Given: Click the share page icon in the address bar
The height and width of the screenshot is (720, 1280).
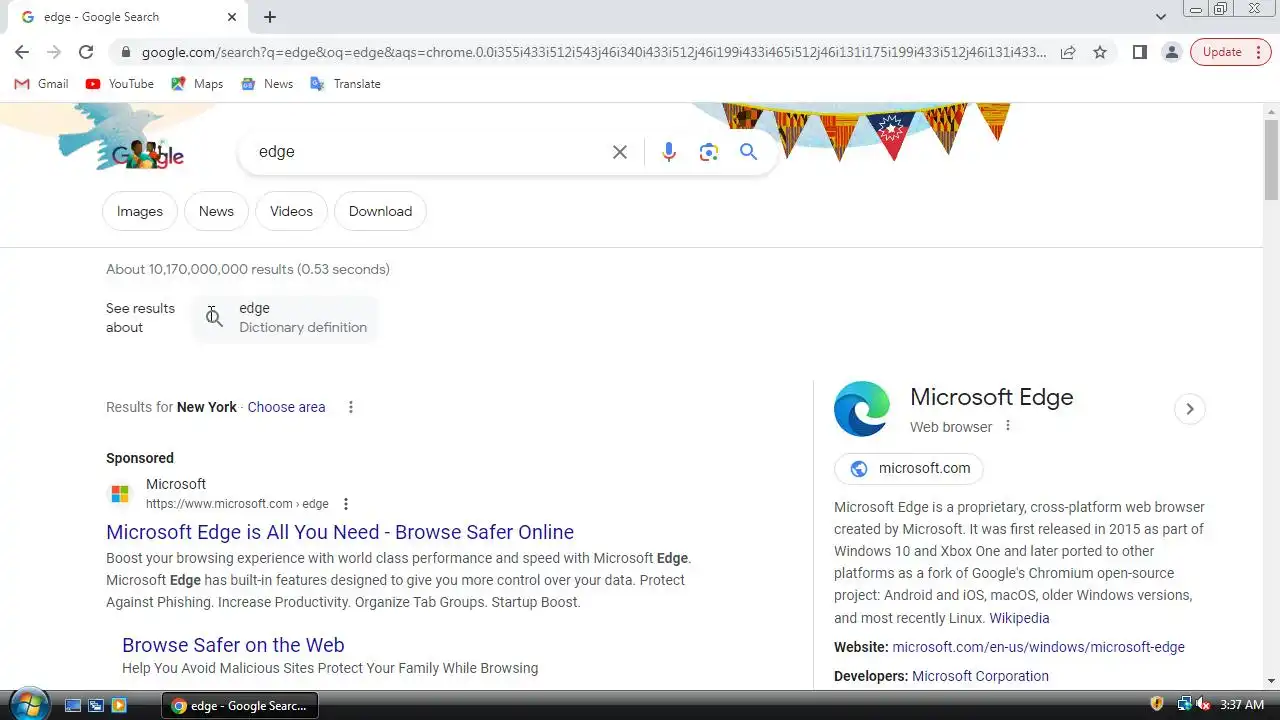Looking at the screenshot, I should tap(1068, 52).
